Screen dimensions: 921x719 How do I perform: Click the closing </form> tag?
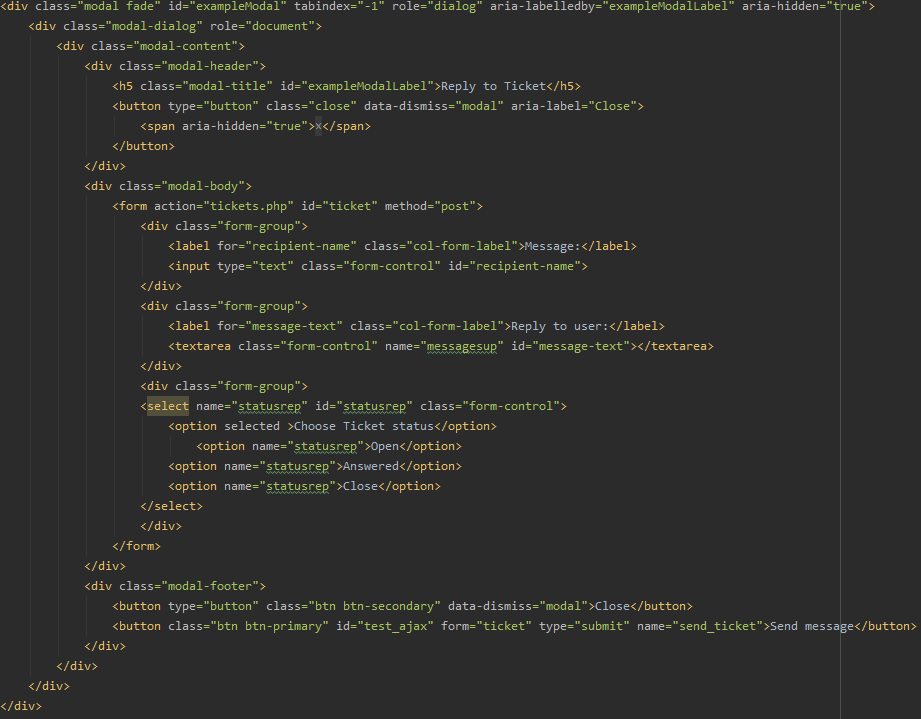pyautogui.click(x=136, y=546)
